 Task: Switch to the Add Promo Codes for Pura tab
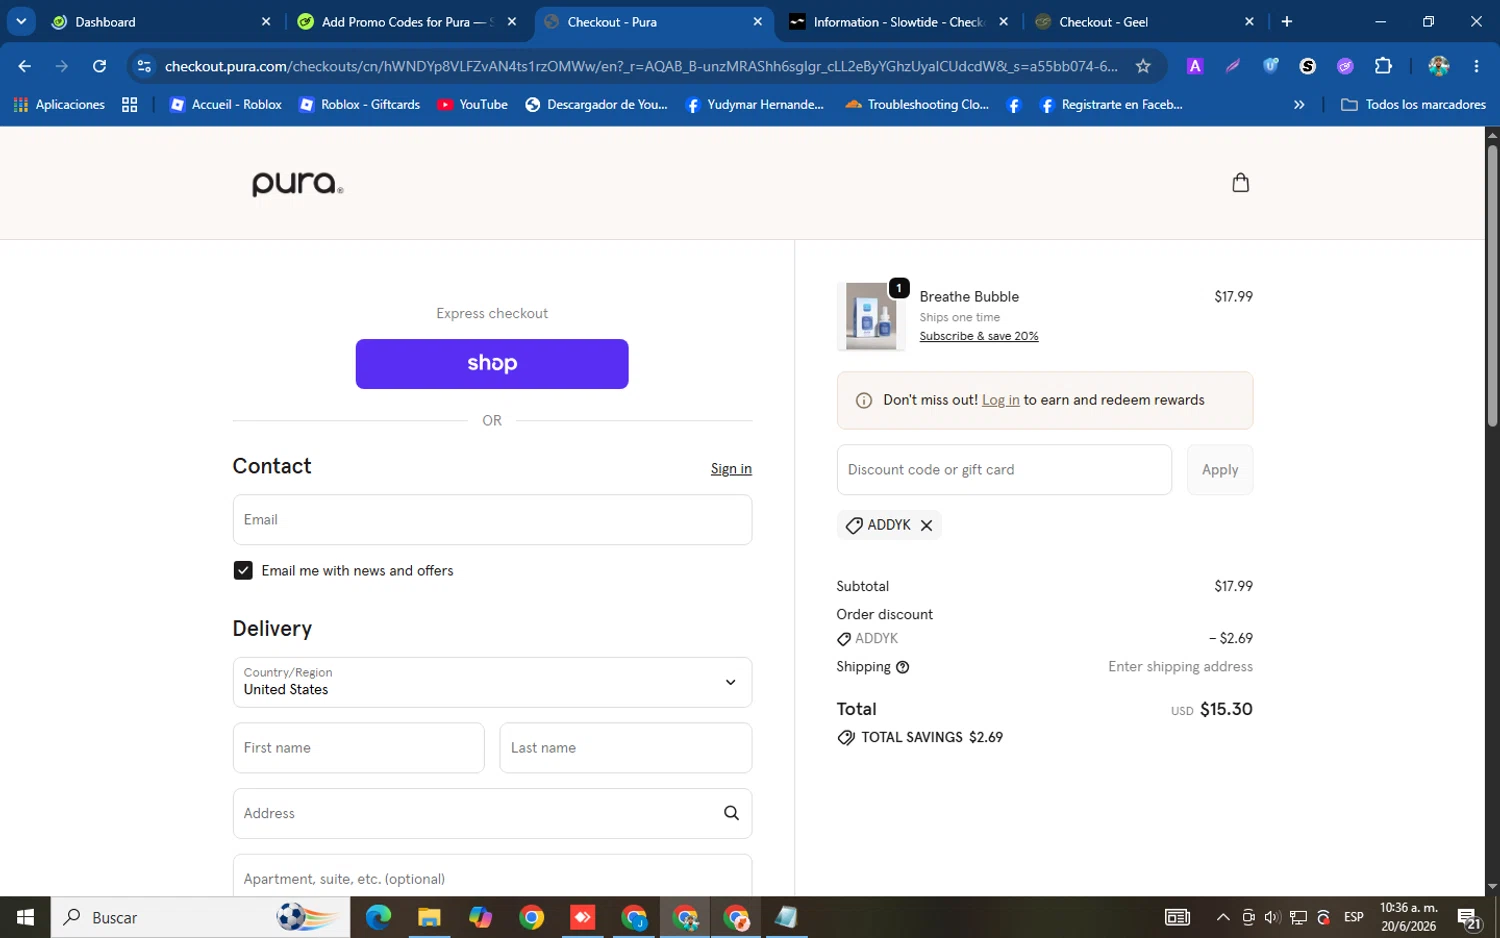pos(407,22)
